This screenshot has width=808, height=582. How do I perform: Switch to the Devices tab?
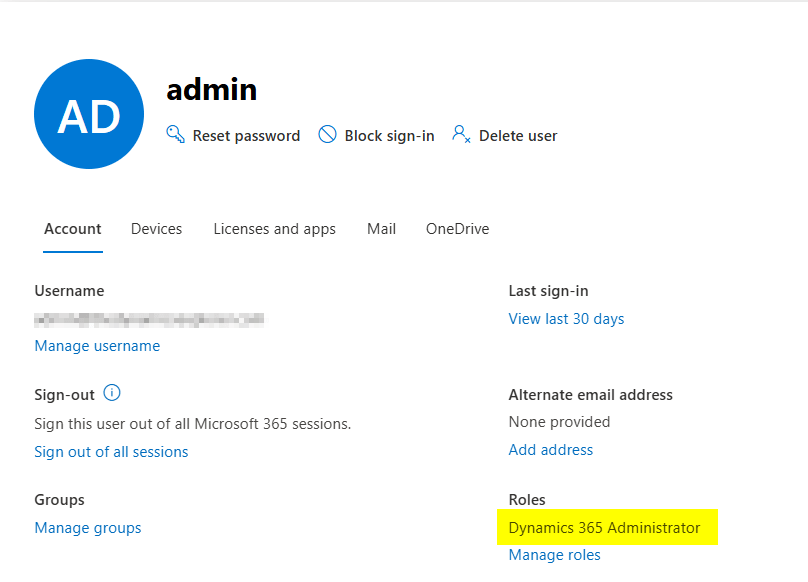click(156, 229)
